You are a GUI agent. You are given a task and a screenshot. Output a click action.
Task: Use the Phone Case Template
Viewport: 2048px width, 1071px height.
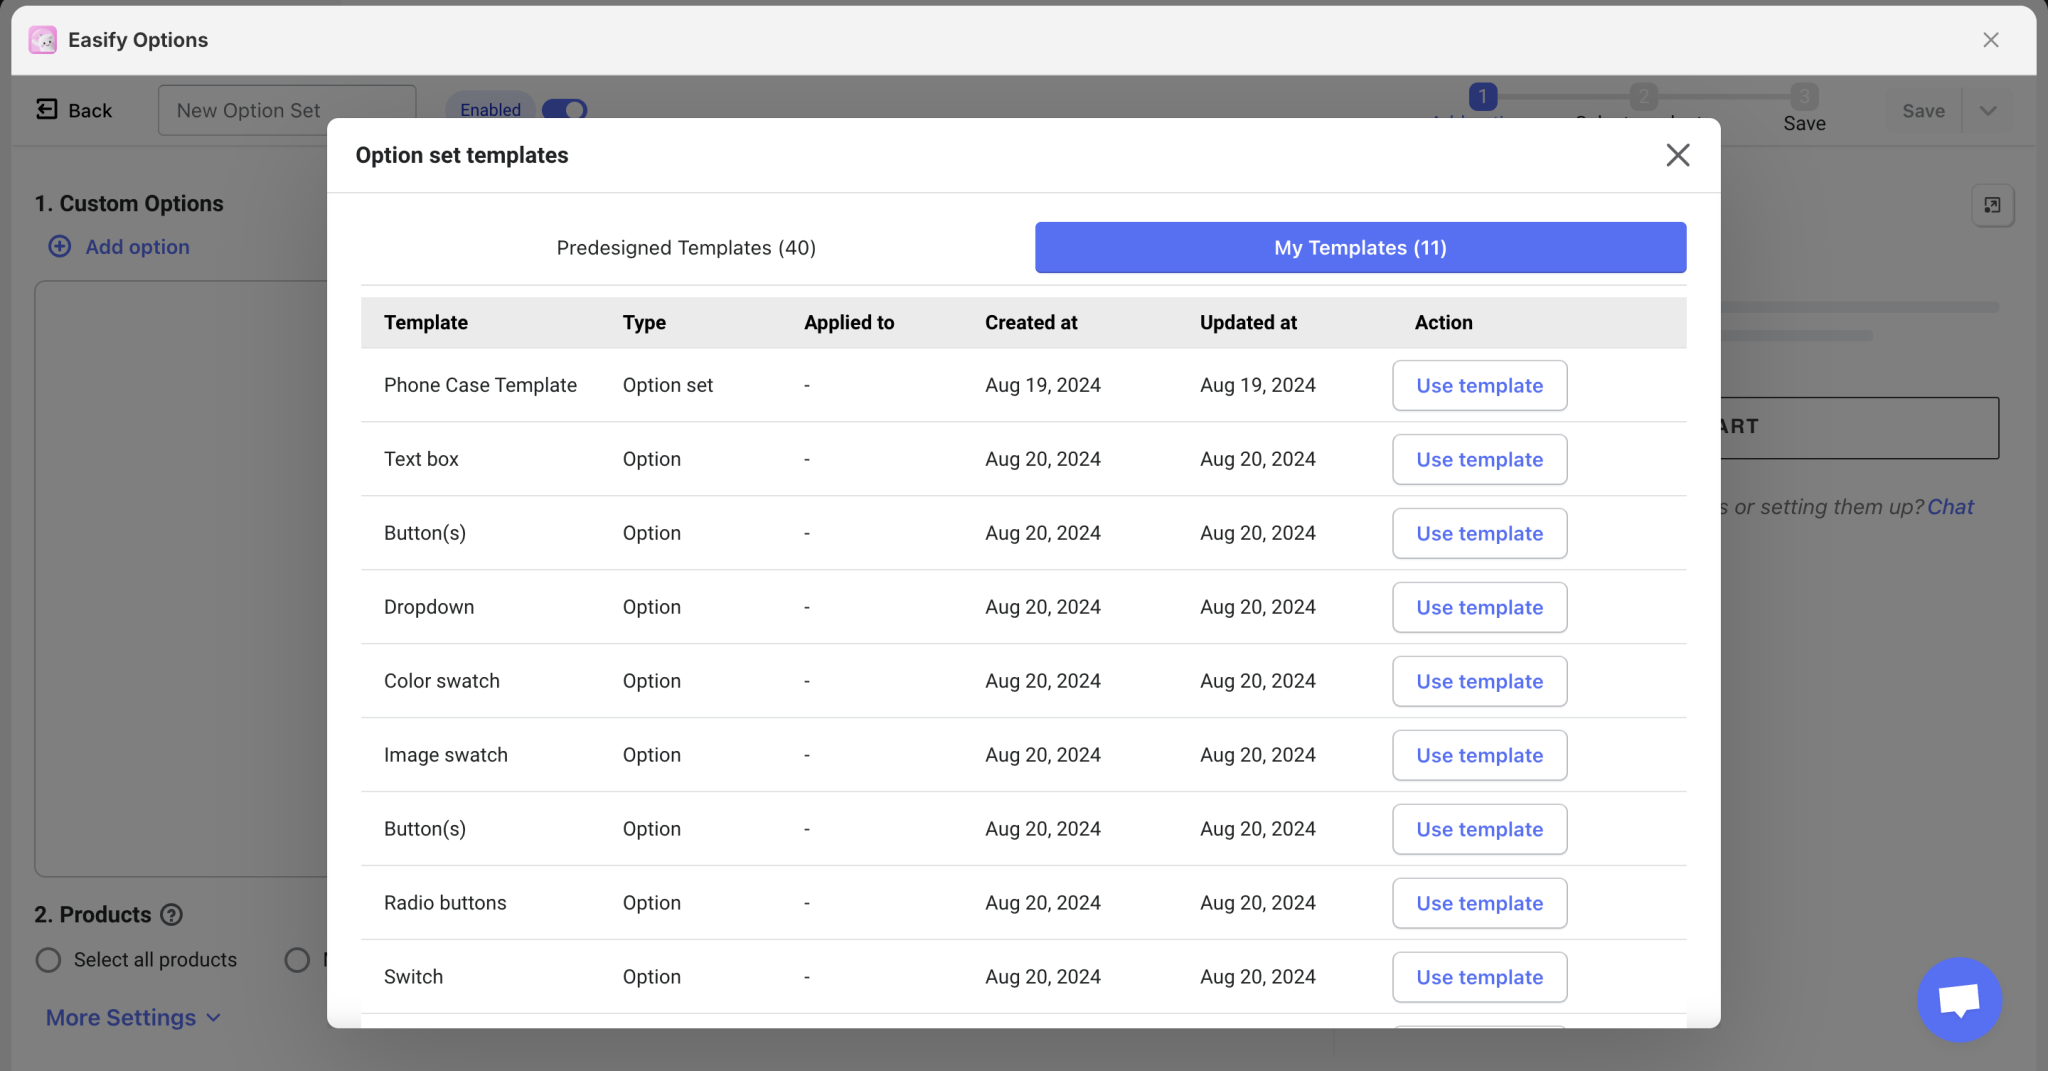[1478, 385]
